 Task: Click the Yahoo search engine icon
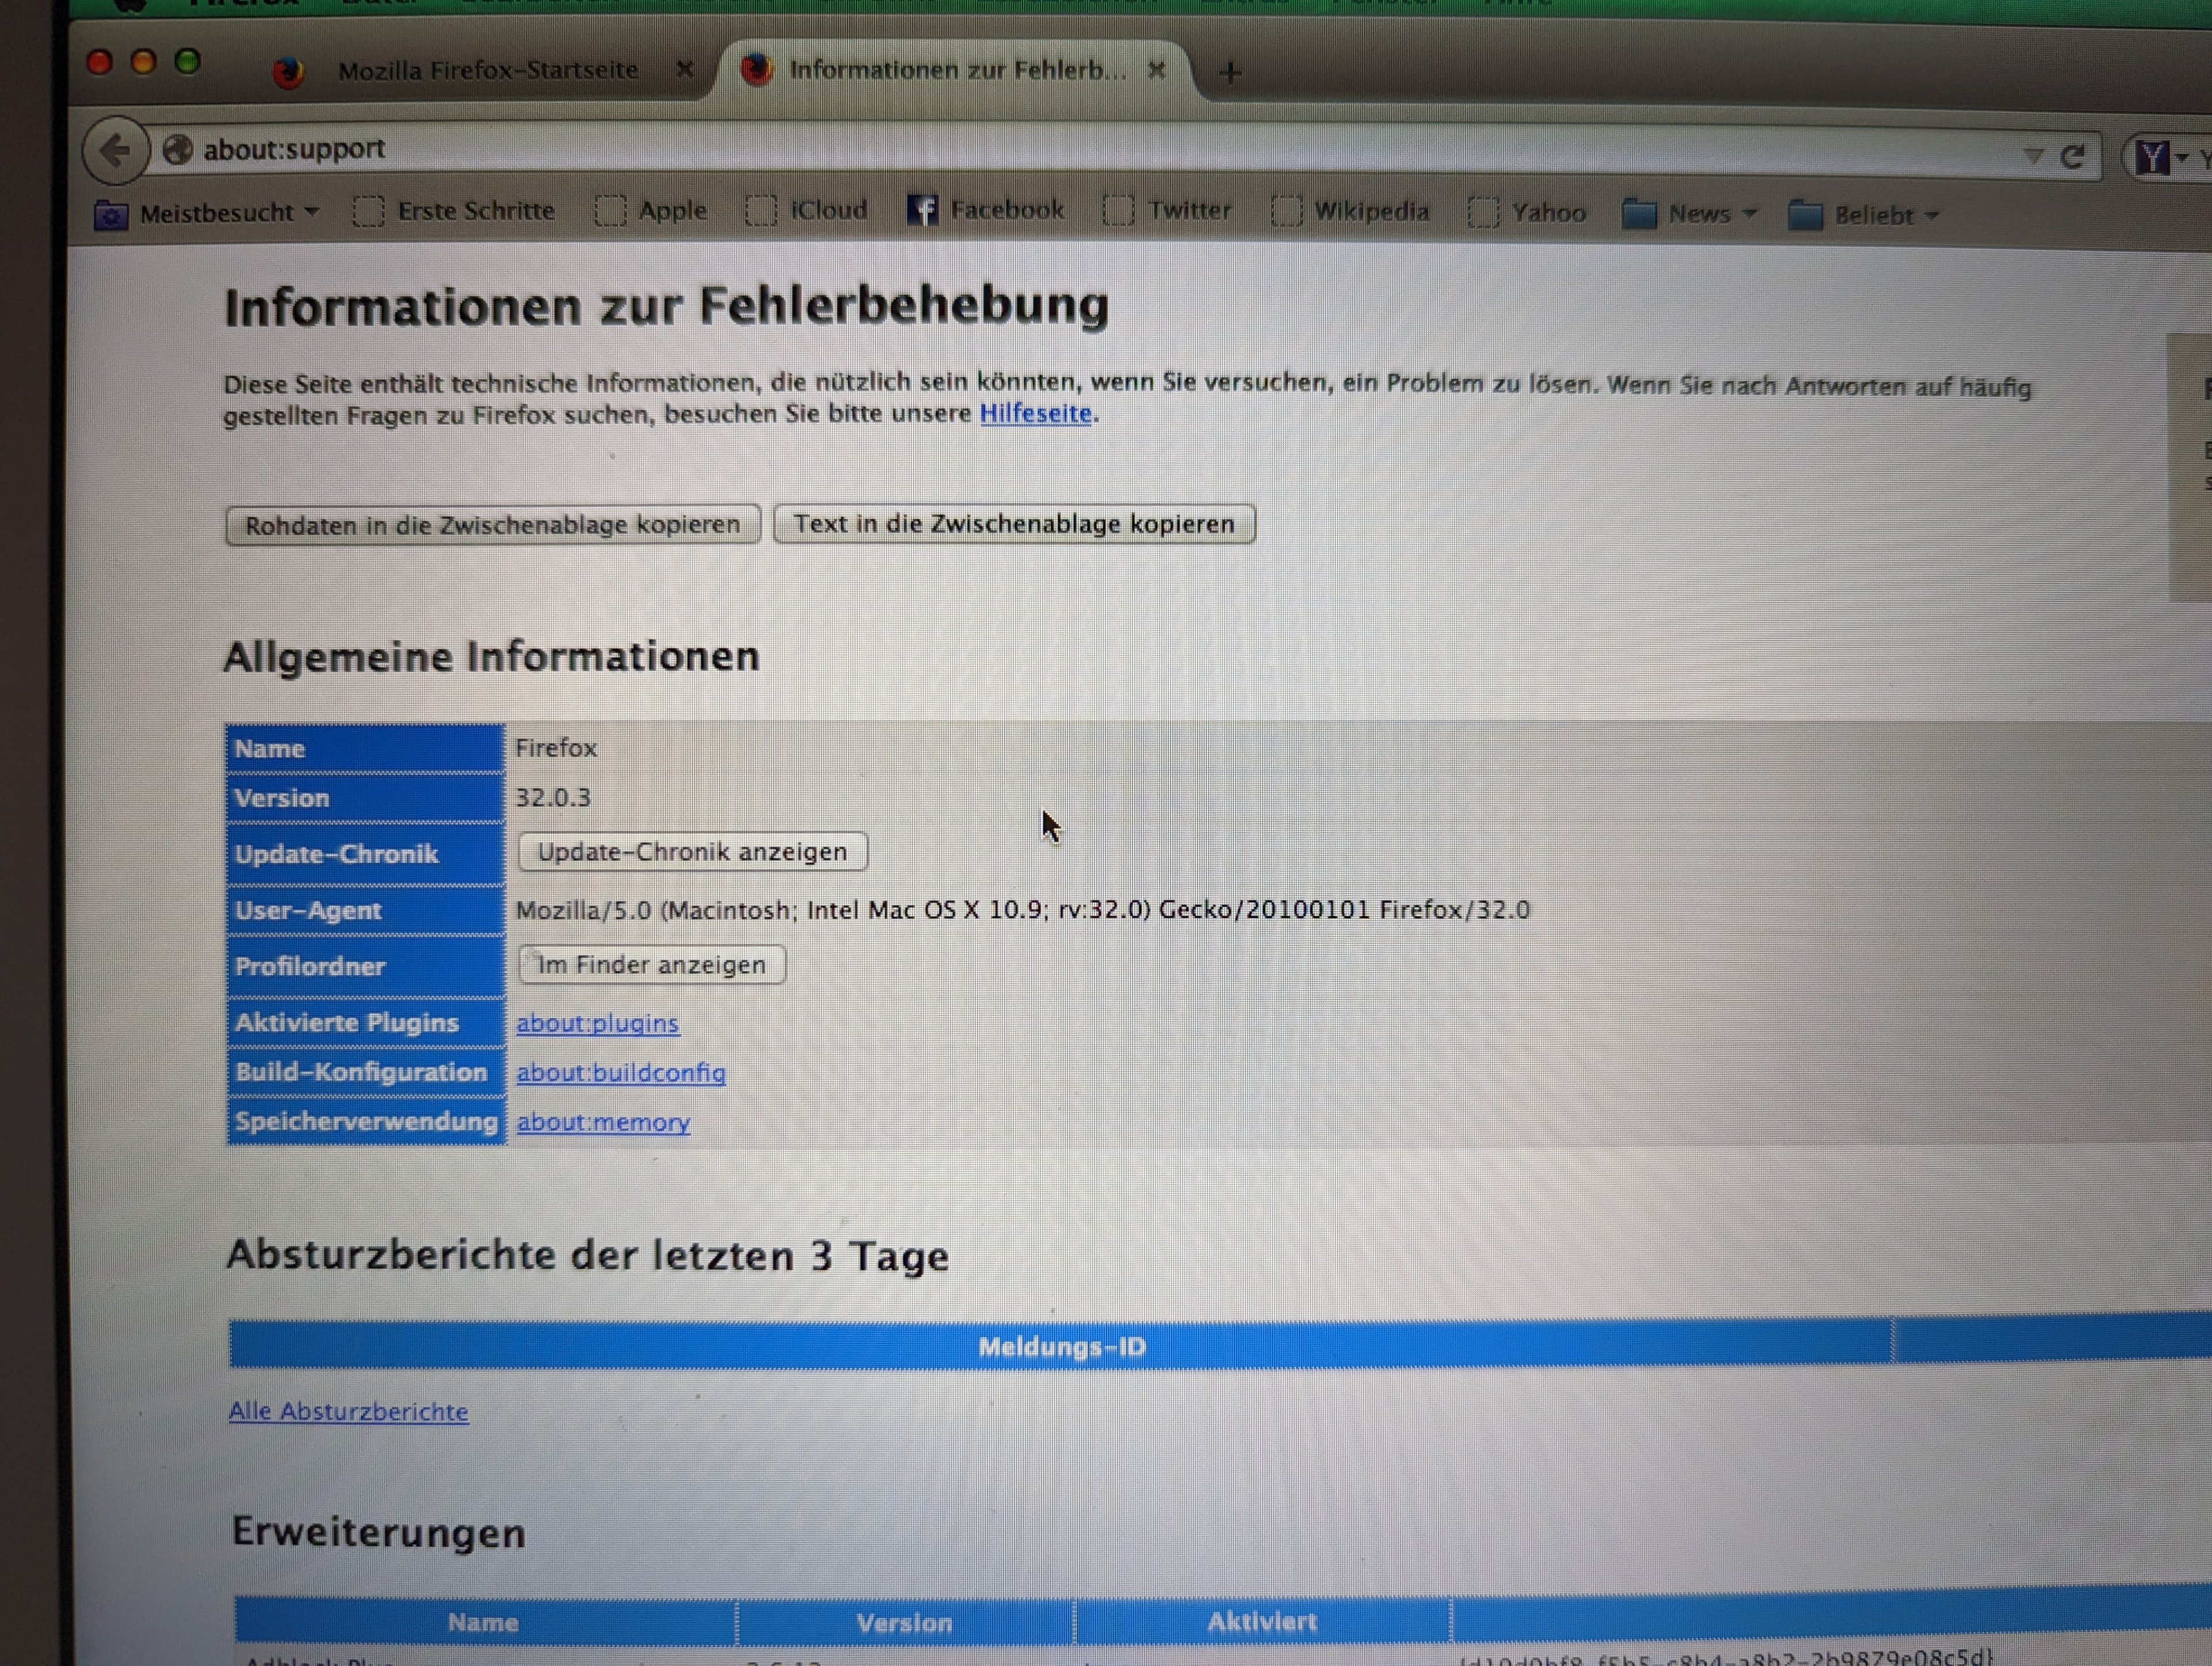click(x=2152, y=157)
